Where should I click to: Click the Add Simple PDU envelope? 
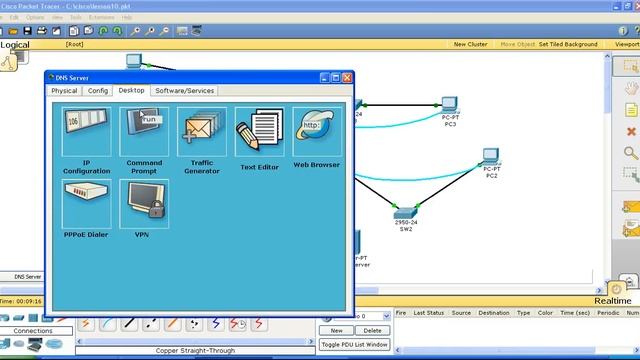(x=631, y=207)
